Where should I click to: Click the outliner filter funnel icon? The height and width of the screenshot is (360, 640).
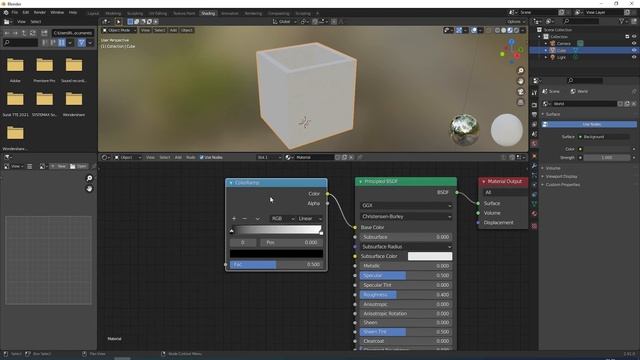[x=621, y=21]
